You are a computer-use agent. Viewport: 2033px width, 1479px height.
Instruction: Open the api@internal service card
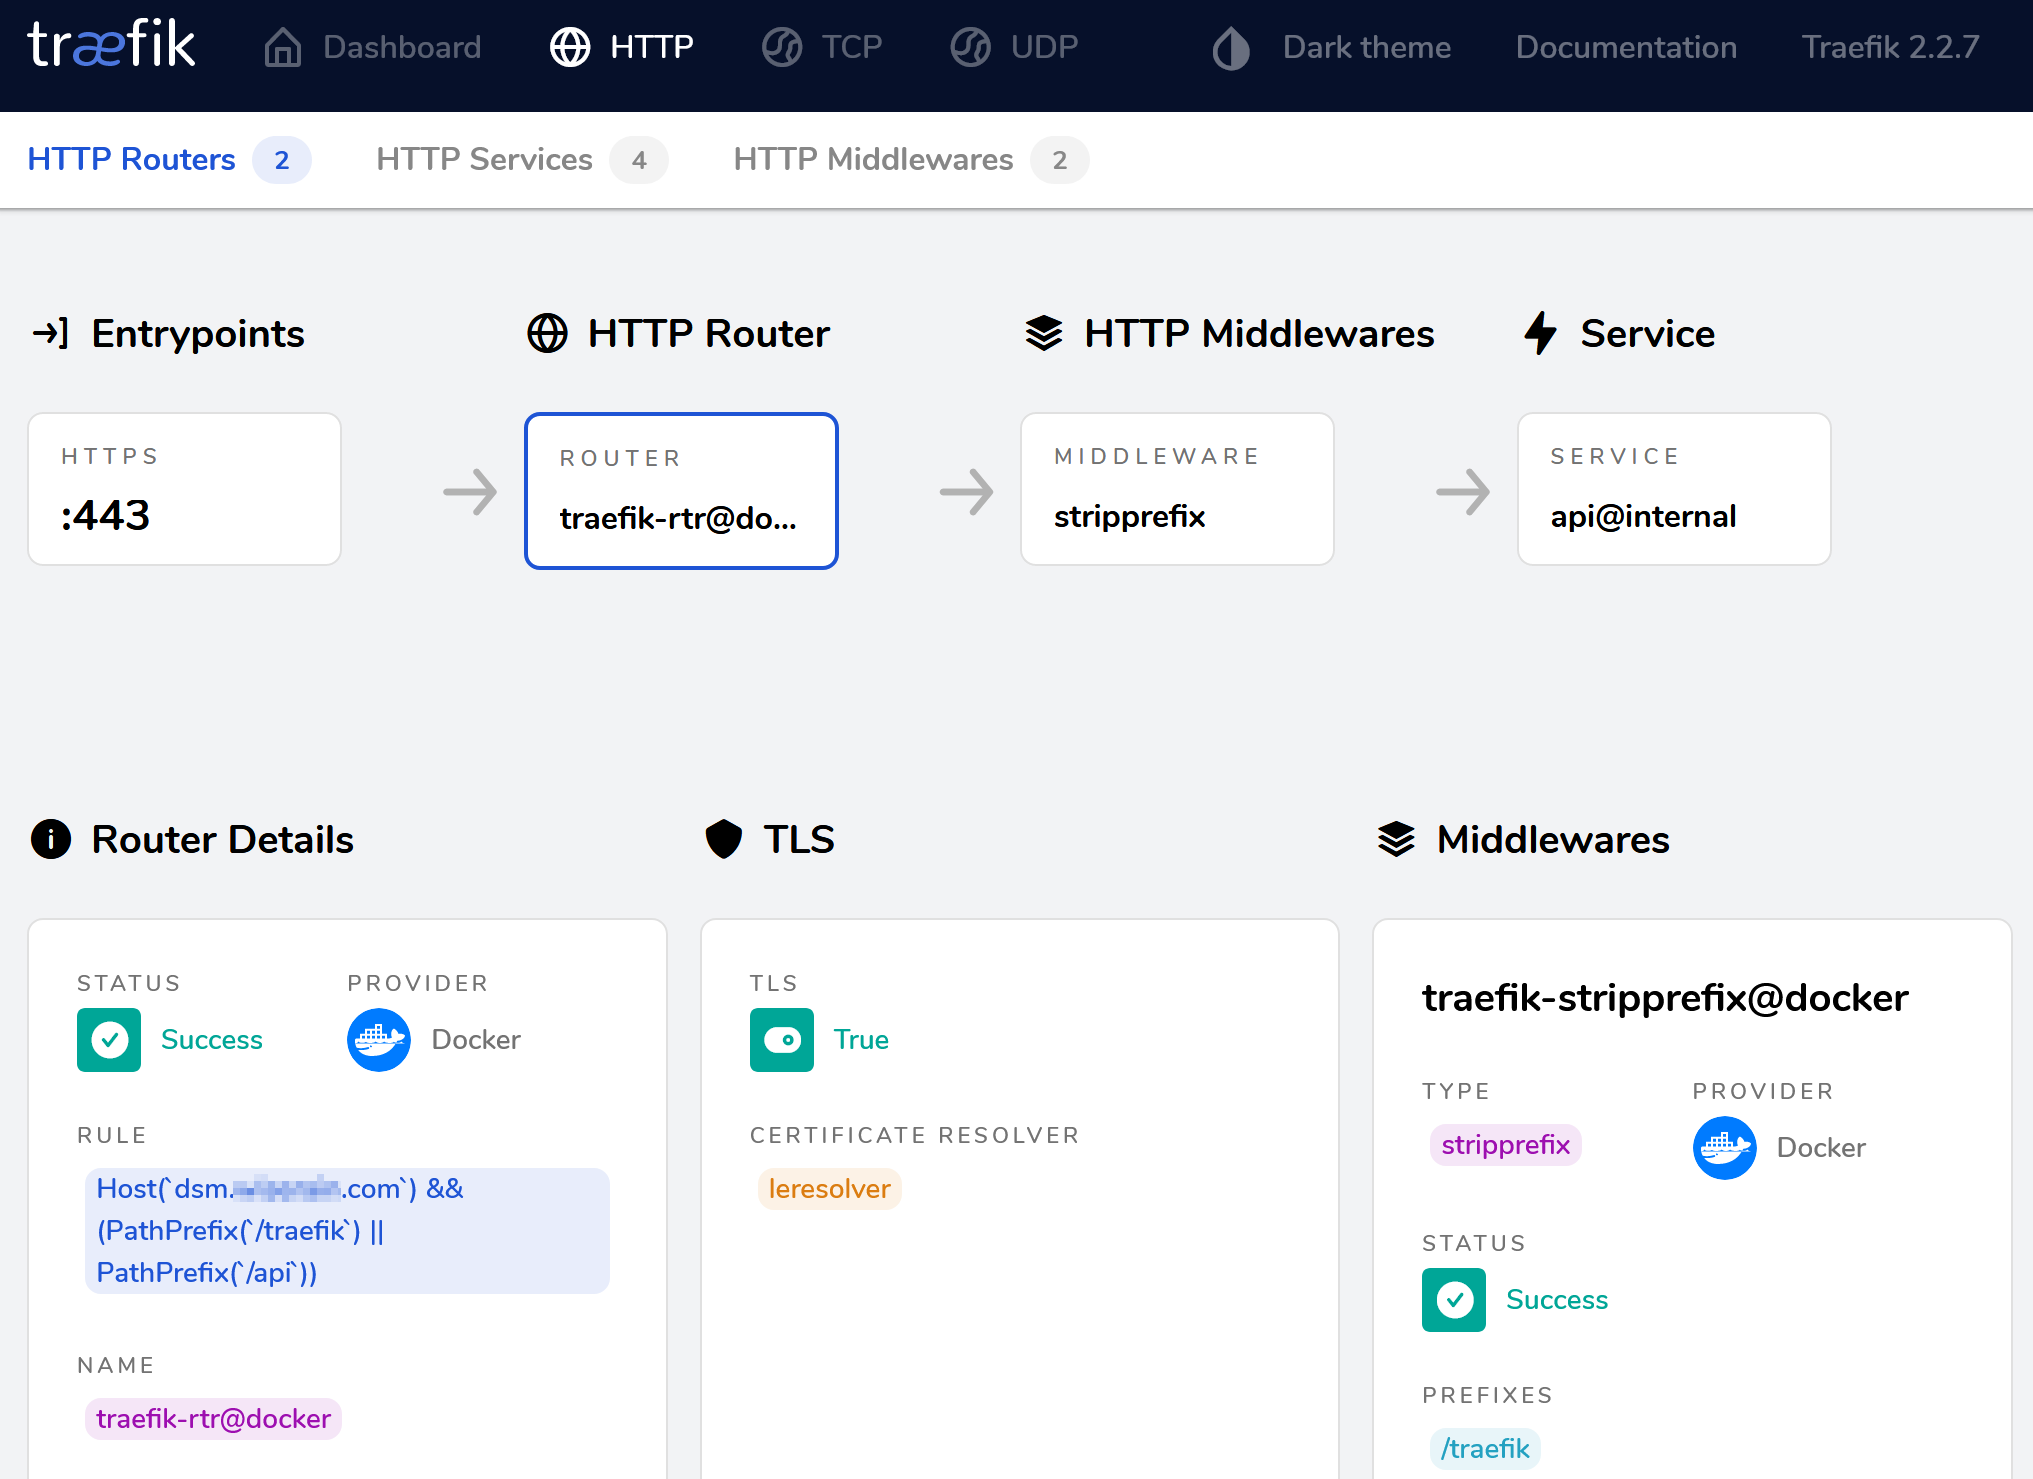coord(1674,489)
